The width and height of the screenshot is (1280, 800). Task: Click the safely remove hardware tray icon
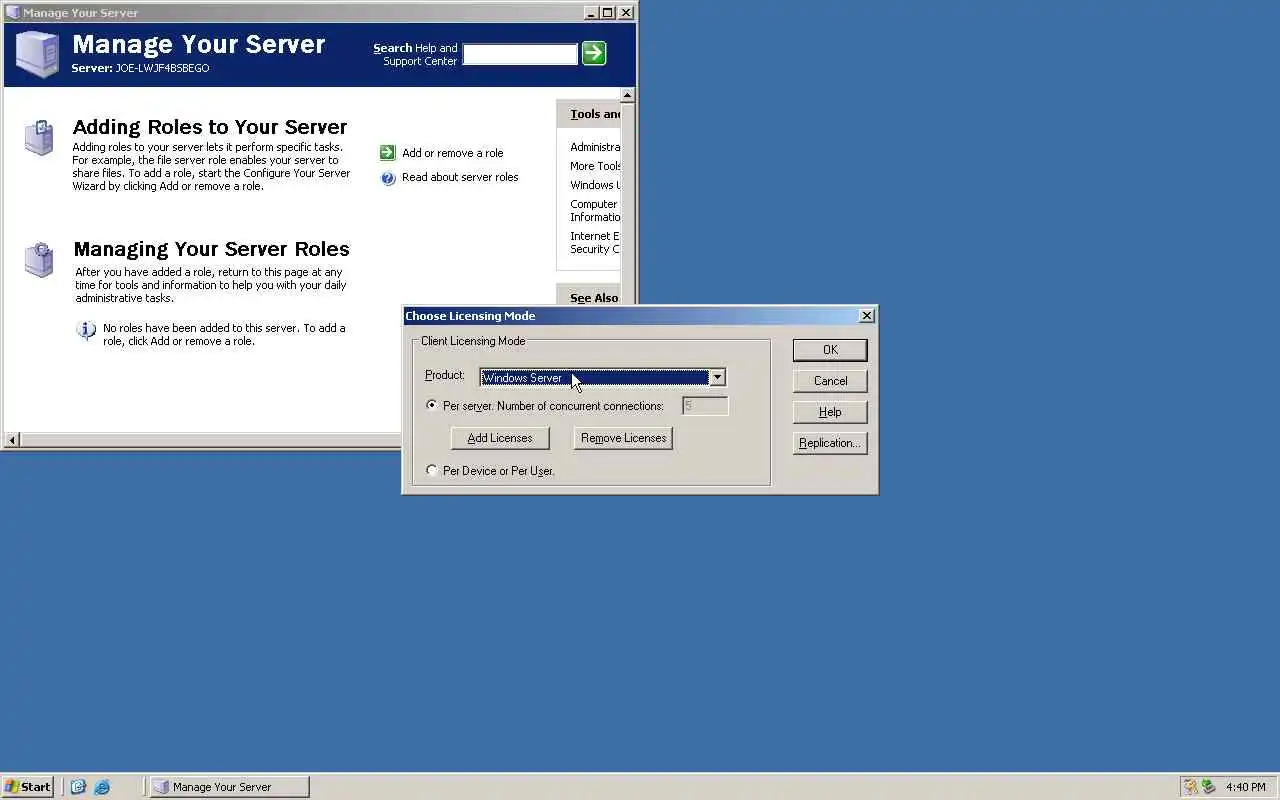coord(1208,787)
